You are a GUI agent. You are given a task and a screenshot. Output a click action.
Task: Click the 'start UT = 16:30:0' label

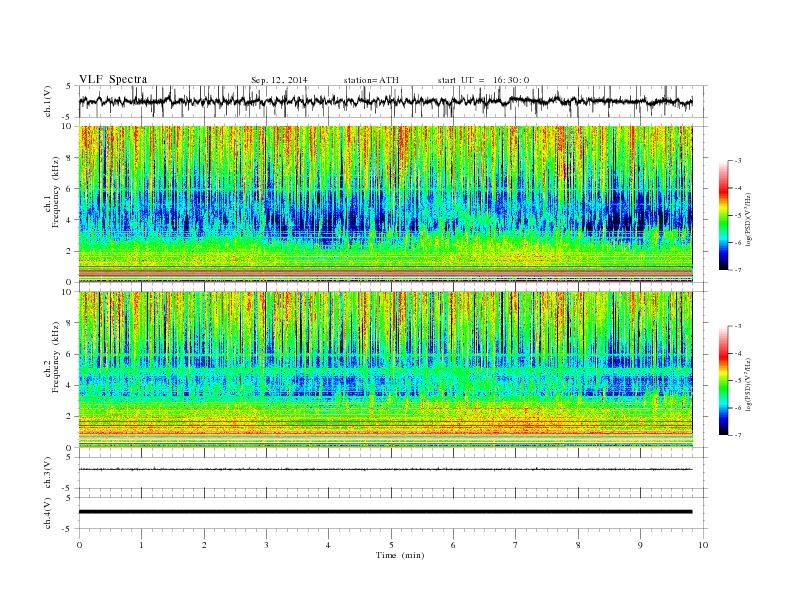point(483,80)
